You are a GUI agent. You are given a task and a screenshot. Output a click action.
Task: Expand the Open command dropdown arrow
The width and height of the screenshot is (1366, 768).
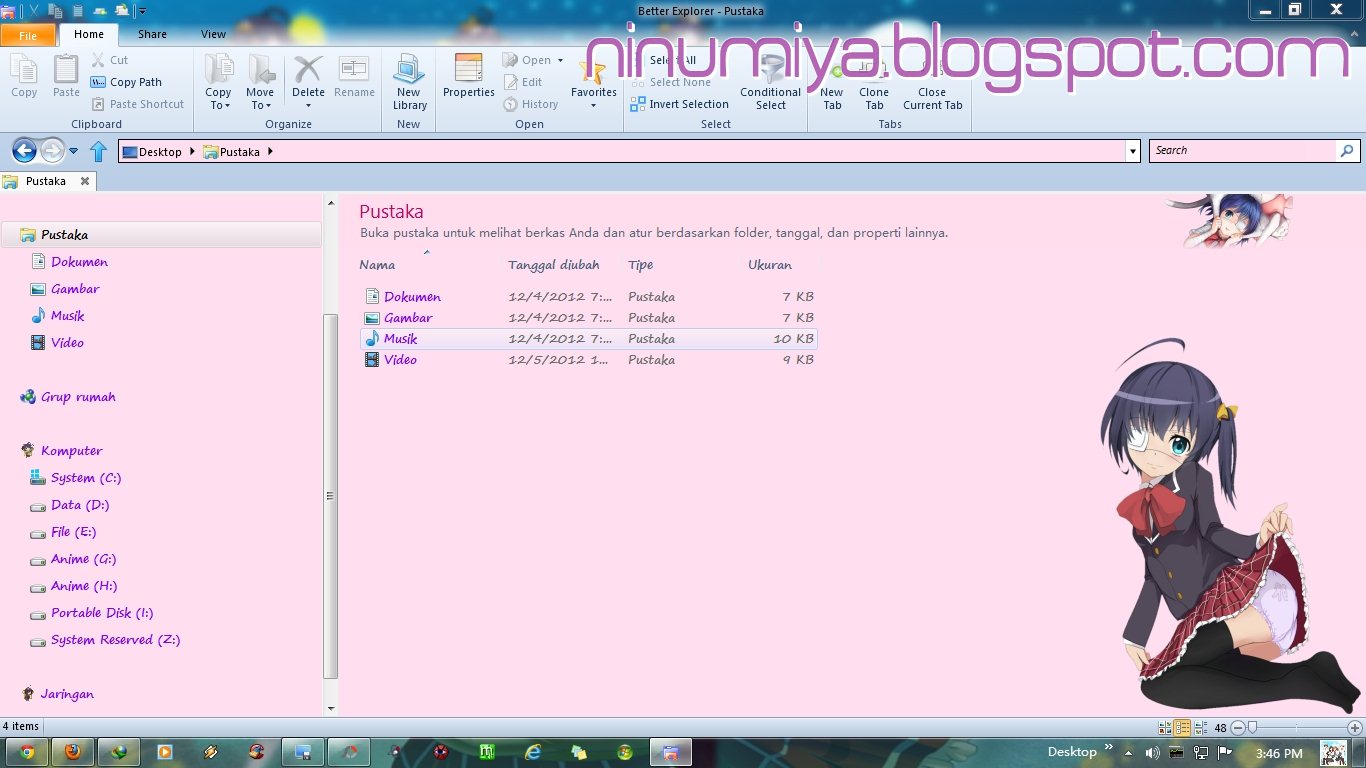click(560, 60)
